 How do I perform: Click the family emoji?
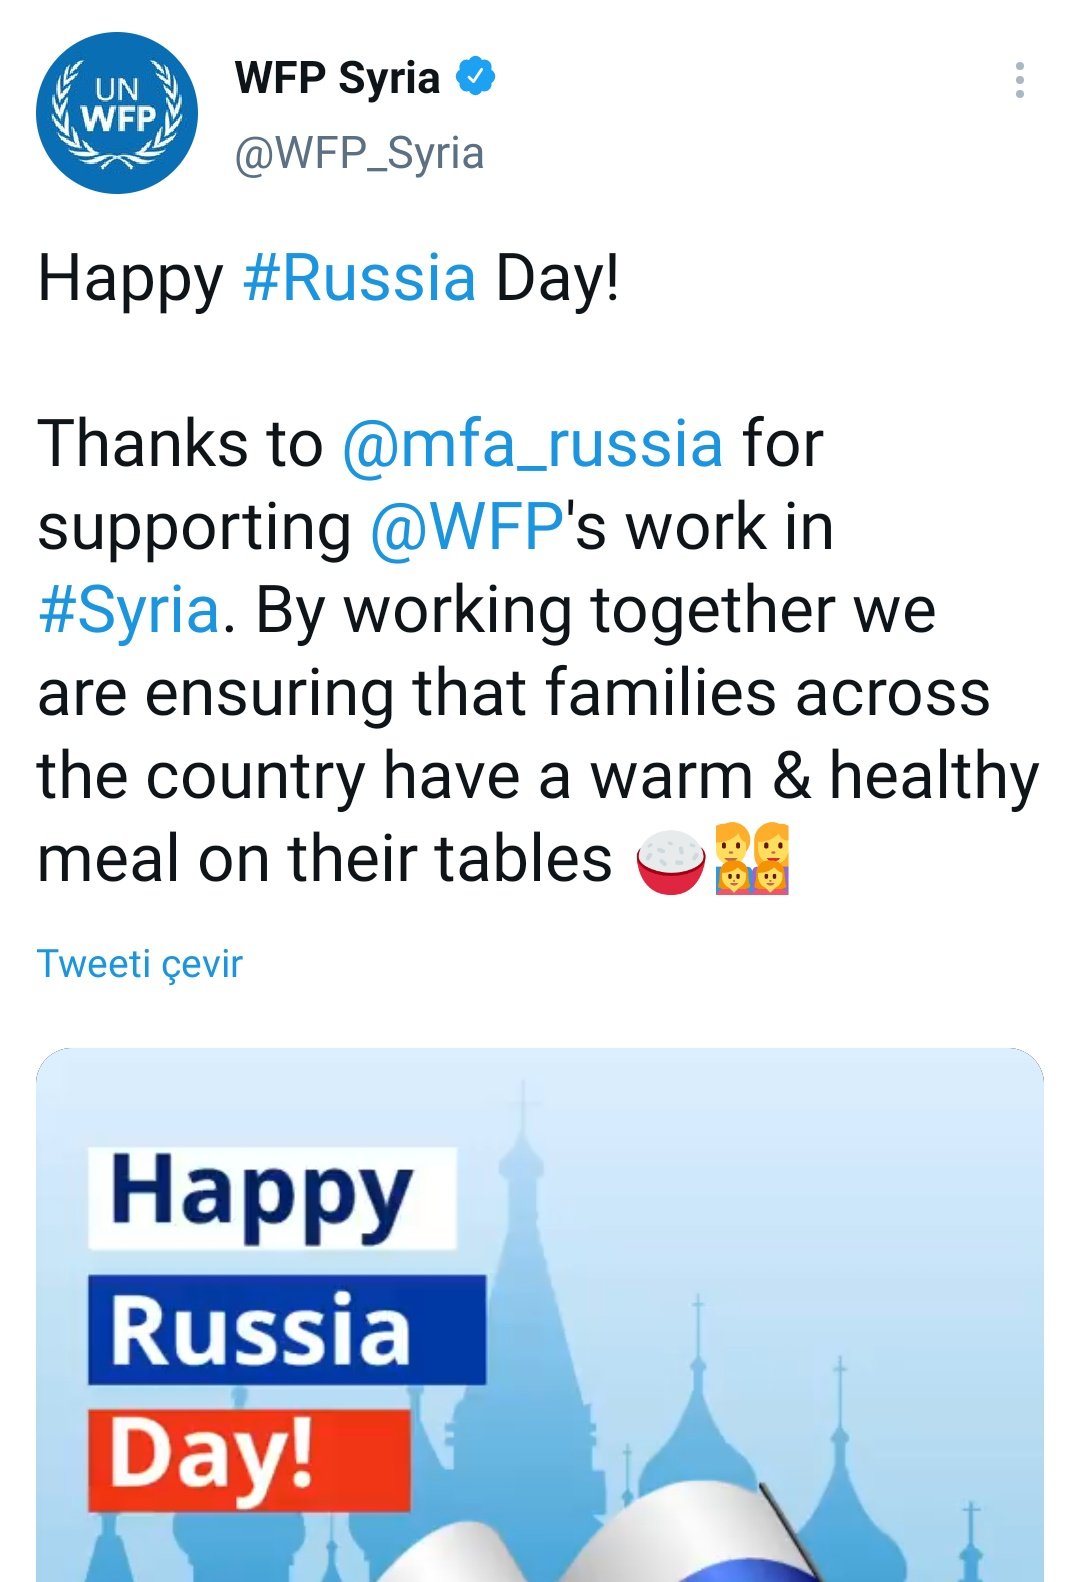coord(753,859)
